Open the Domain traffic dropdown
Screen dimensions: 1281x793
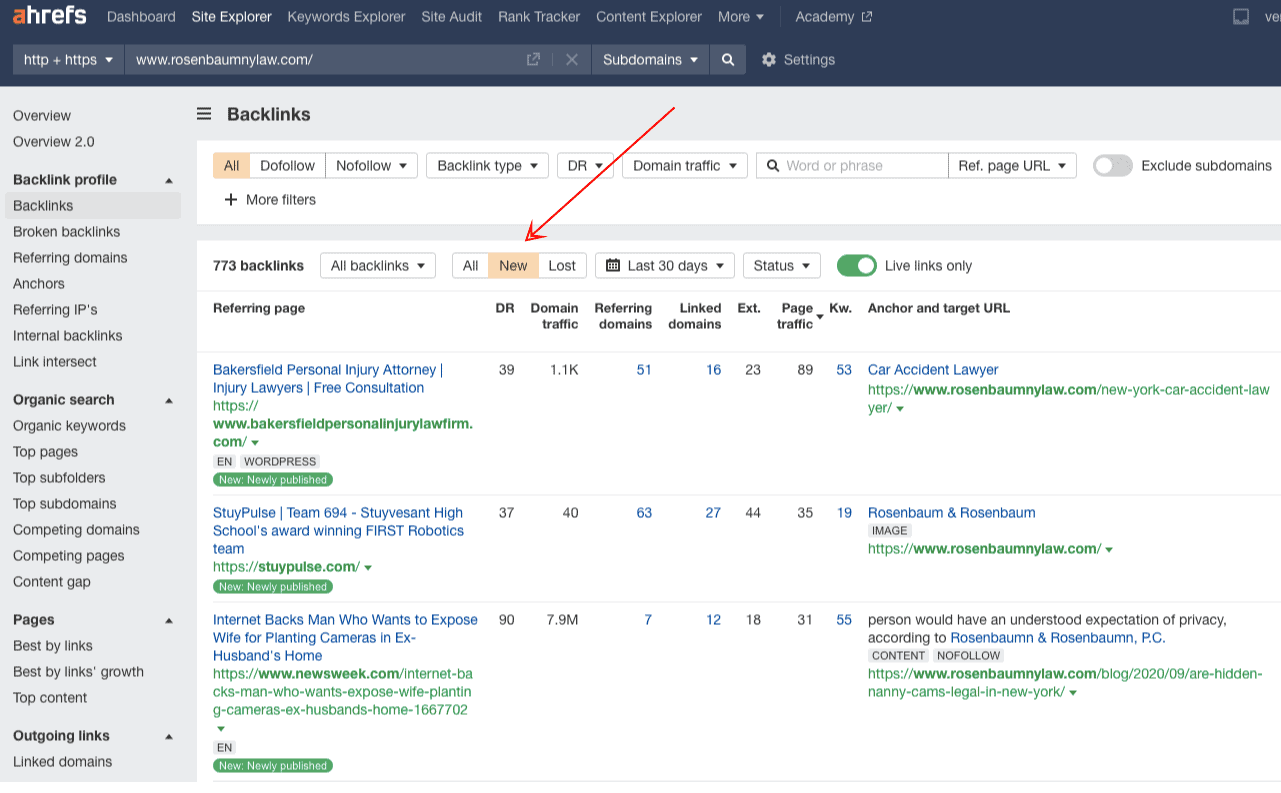pyautogui.click(x=685, y=166)
